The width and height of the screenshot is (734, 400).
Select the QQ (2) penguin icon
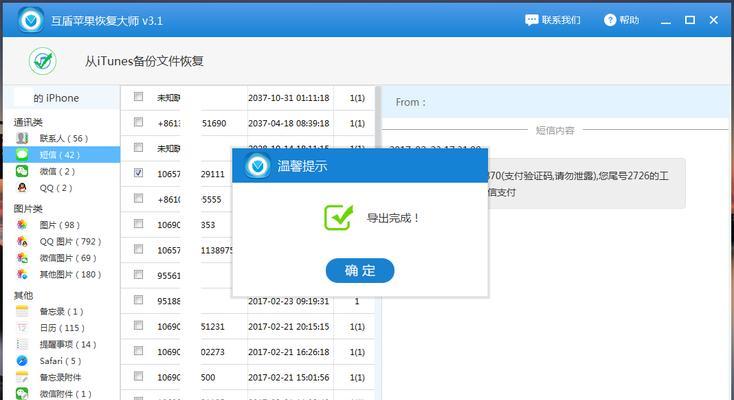[x=22, y=187]
